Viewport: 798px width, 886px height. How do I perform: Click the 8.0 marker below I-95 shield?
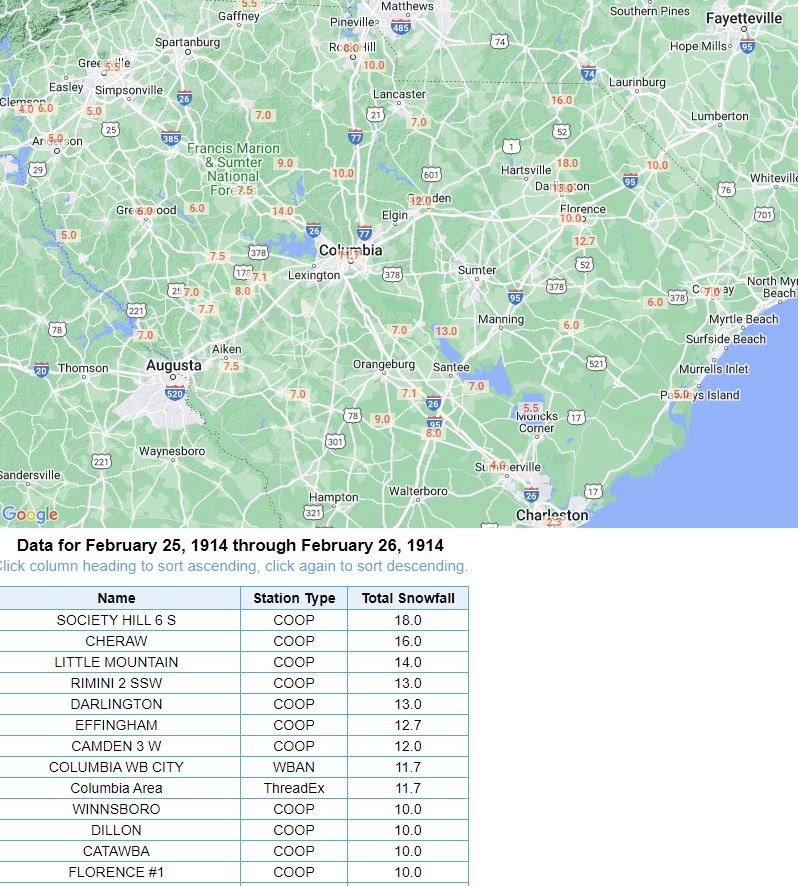[433, 433]
